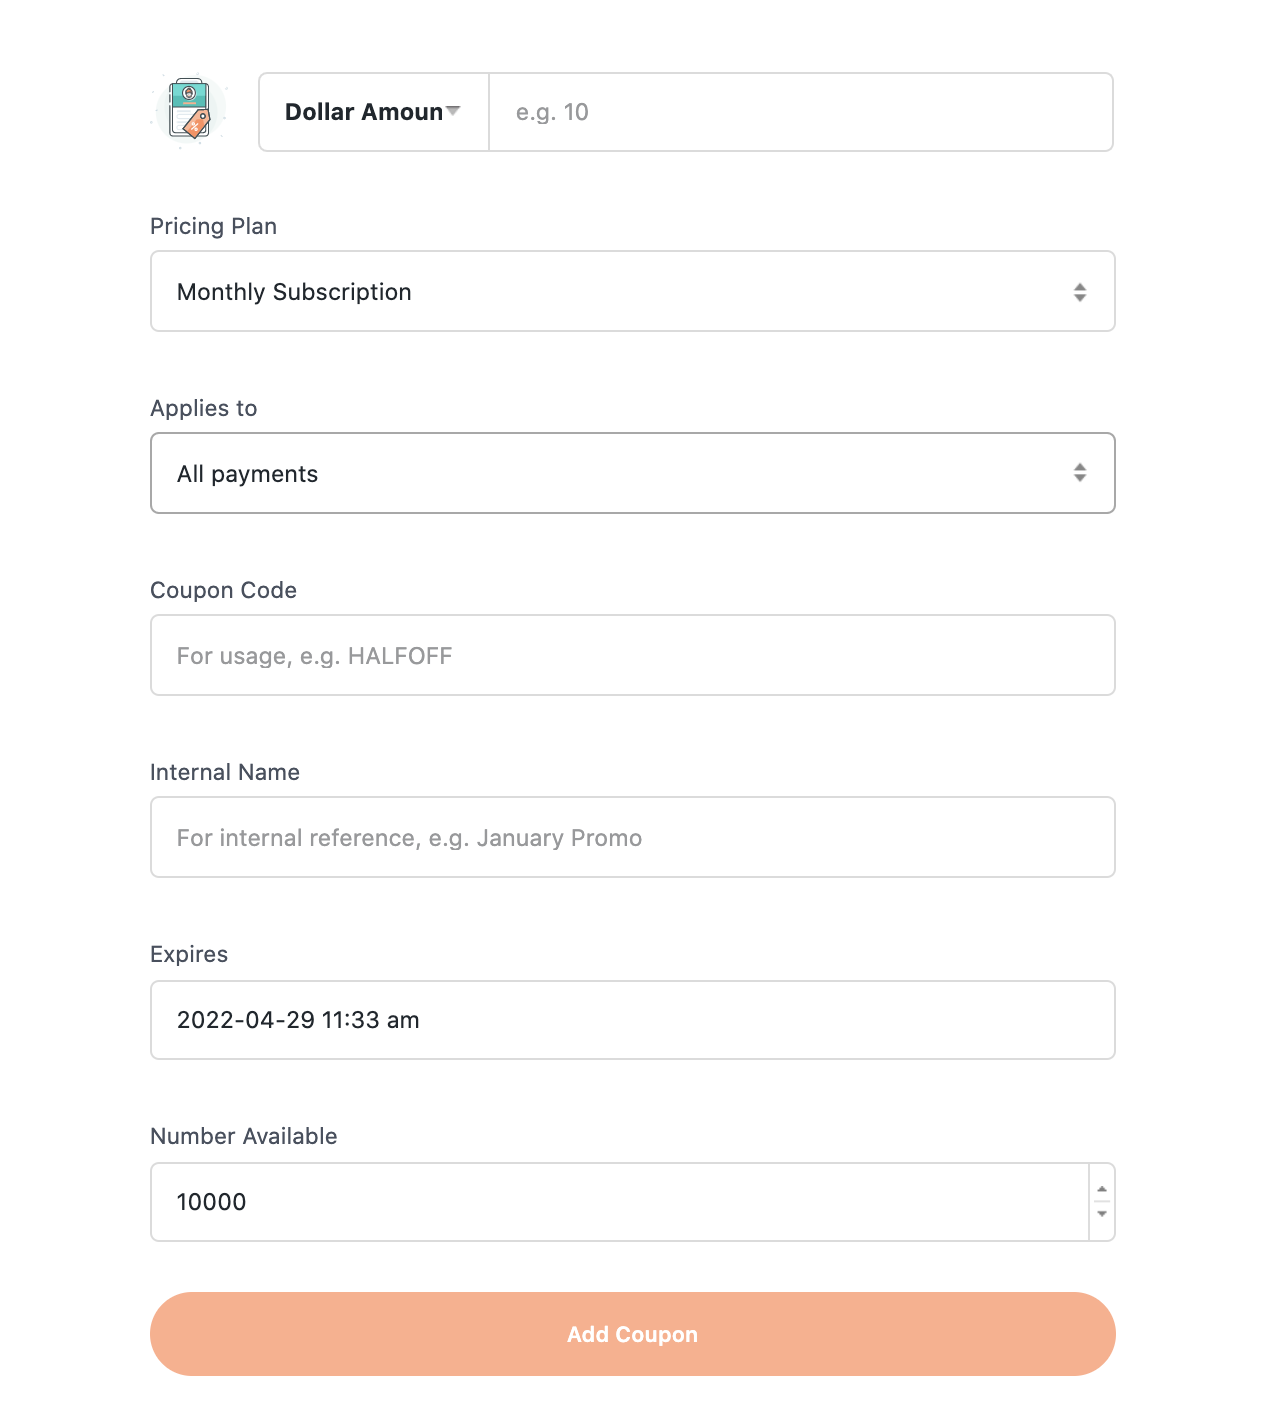Focus the discount amount field showing e.g. 10
This screenshot has height=1424, width=1264.
tap(801, 112)
